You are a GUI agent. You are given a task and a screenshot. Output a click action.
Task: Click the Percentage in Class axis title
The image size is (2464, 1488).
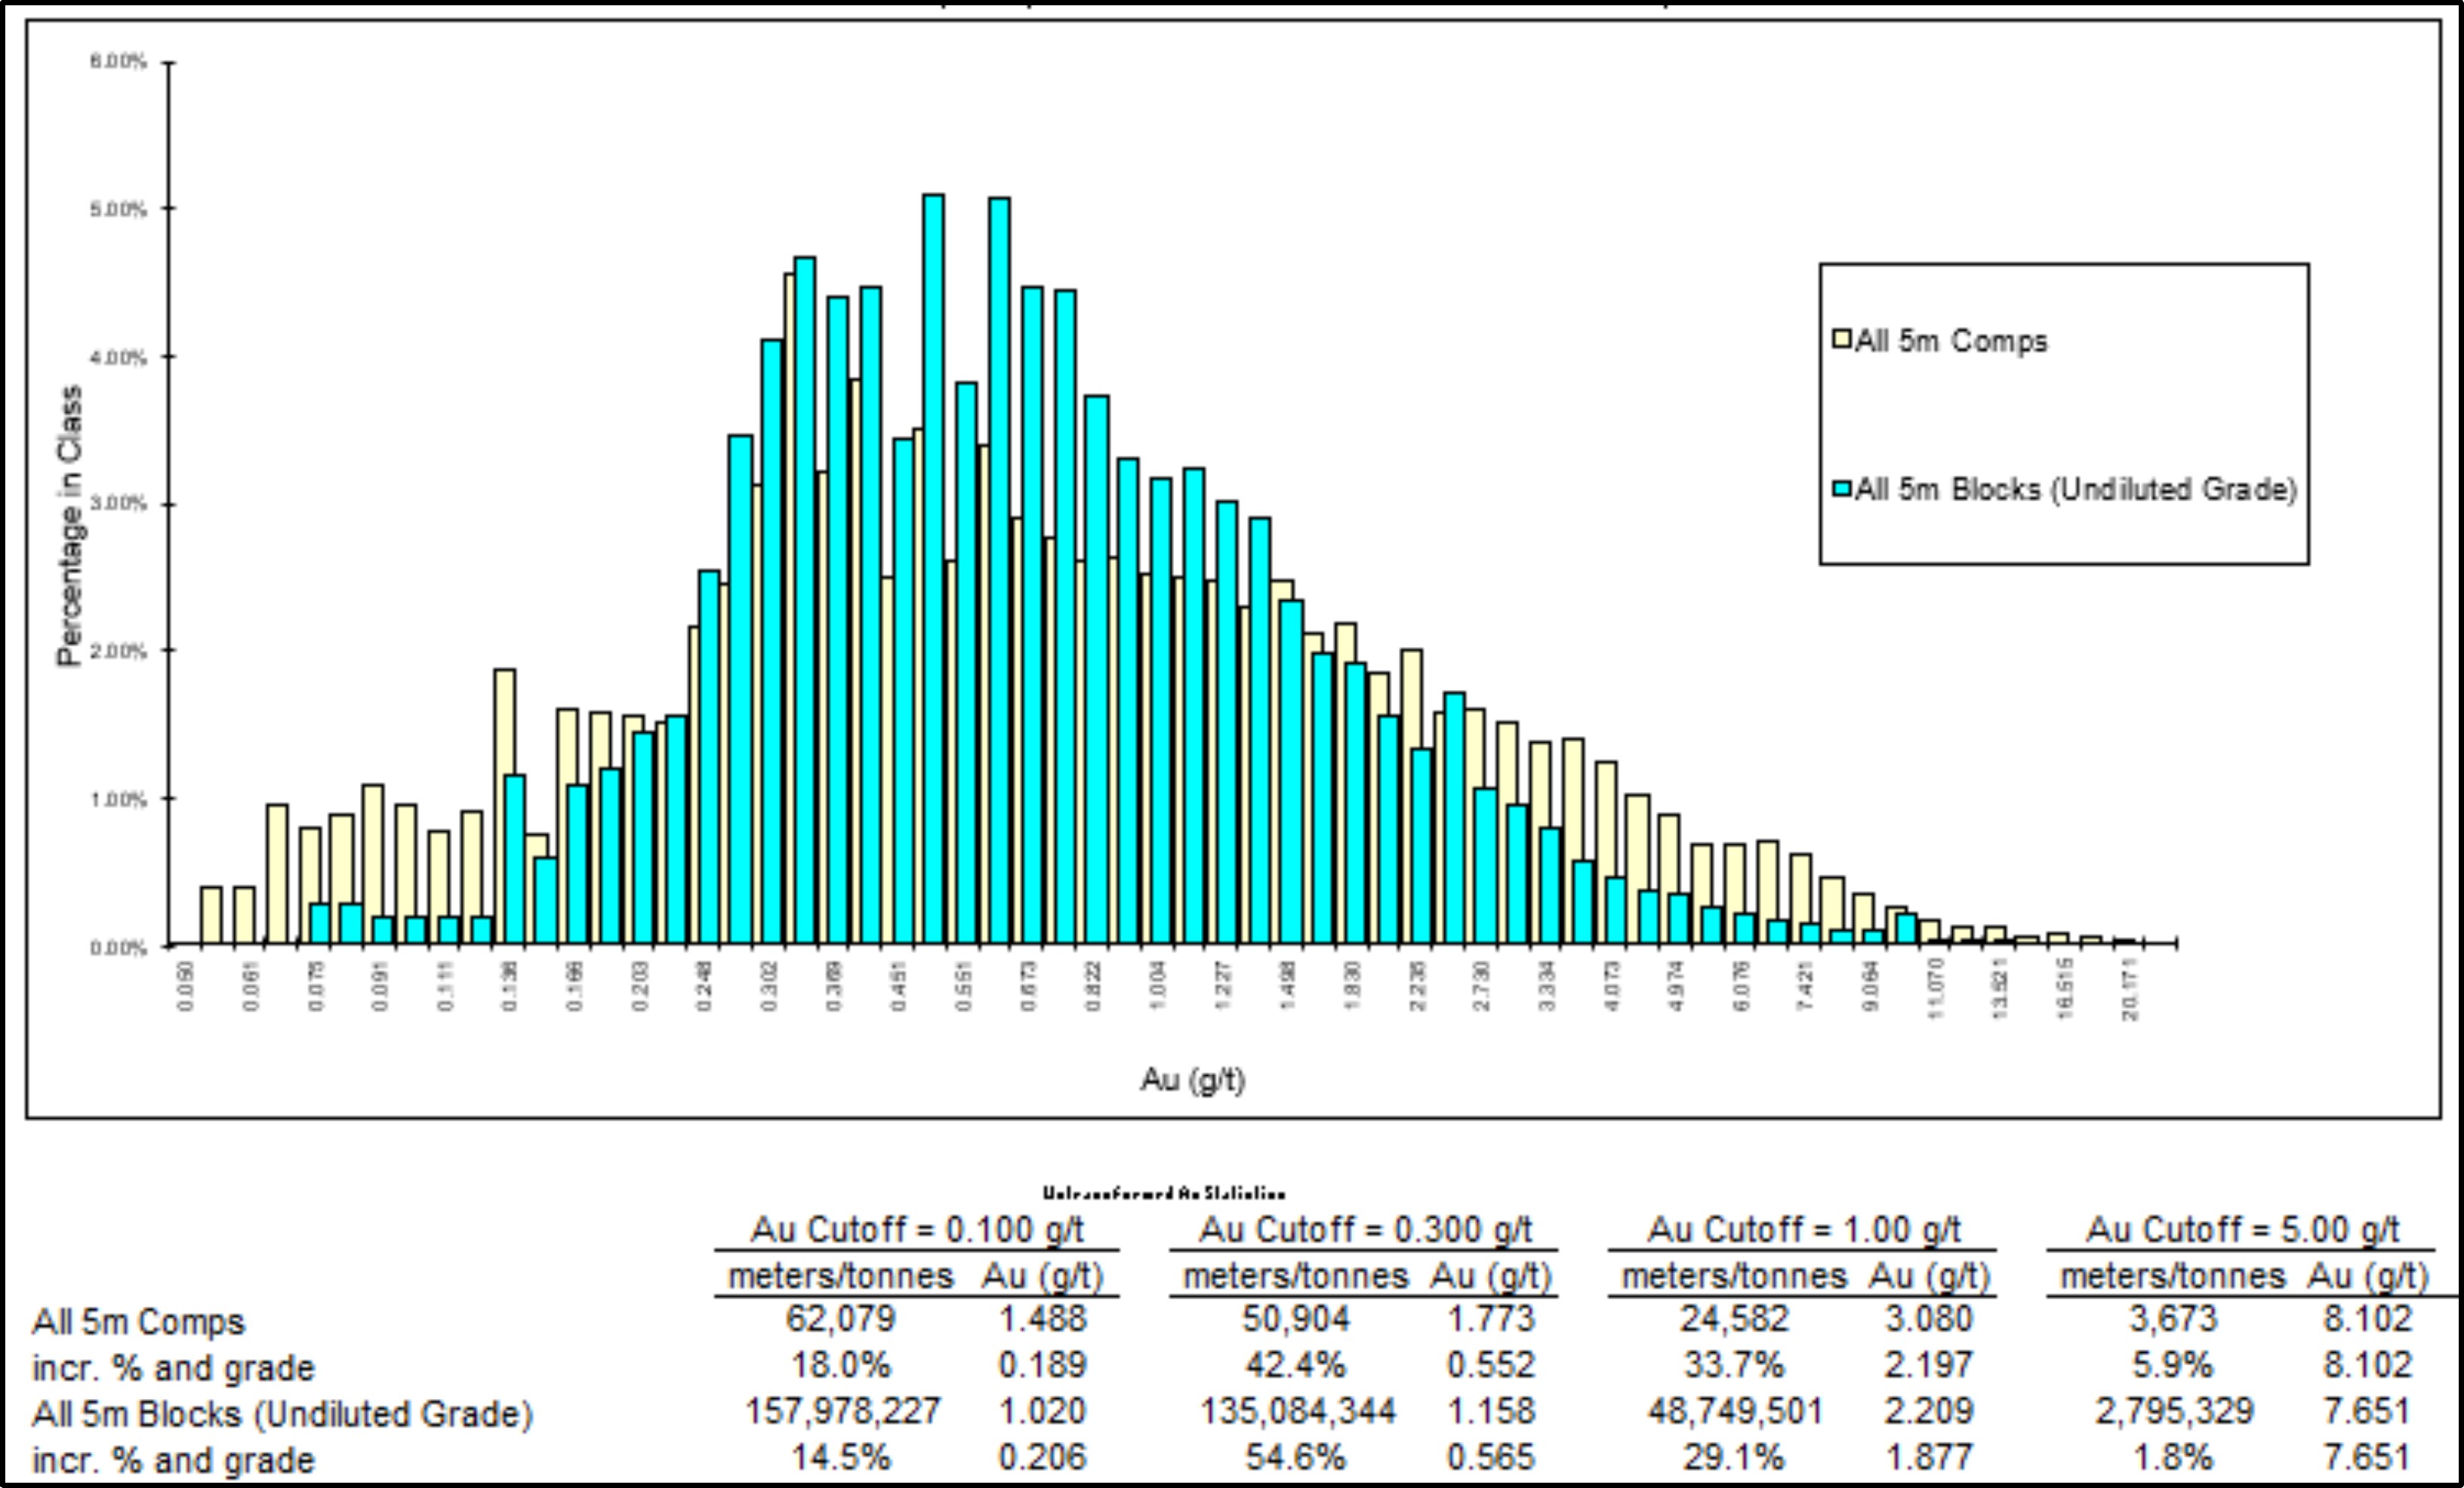69,525
